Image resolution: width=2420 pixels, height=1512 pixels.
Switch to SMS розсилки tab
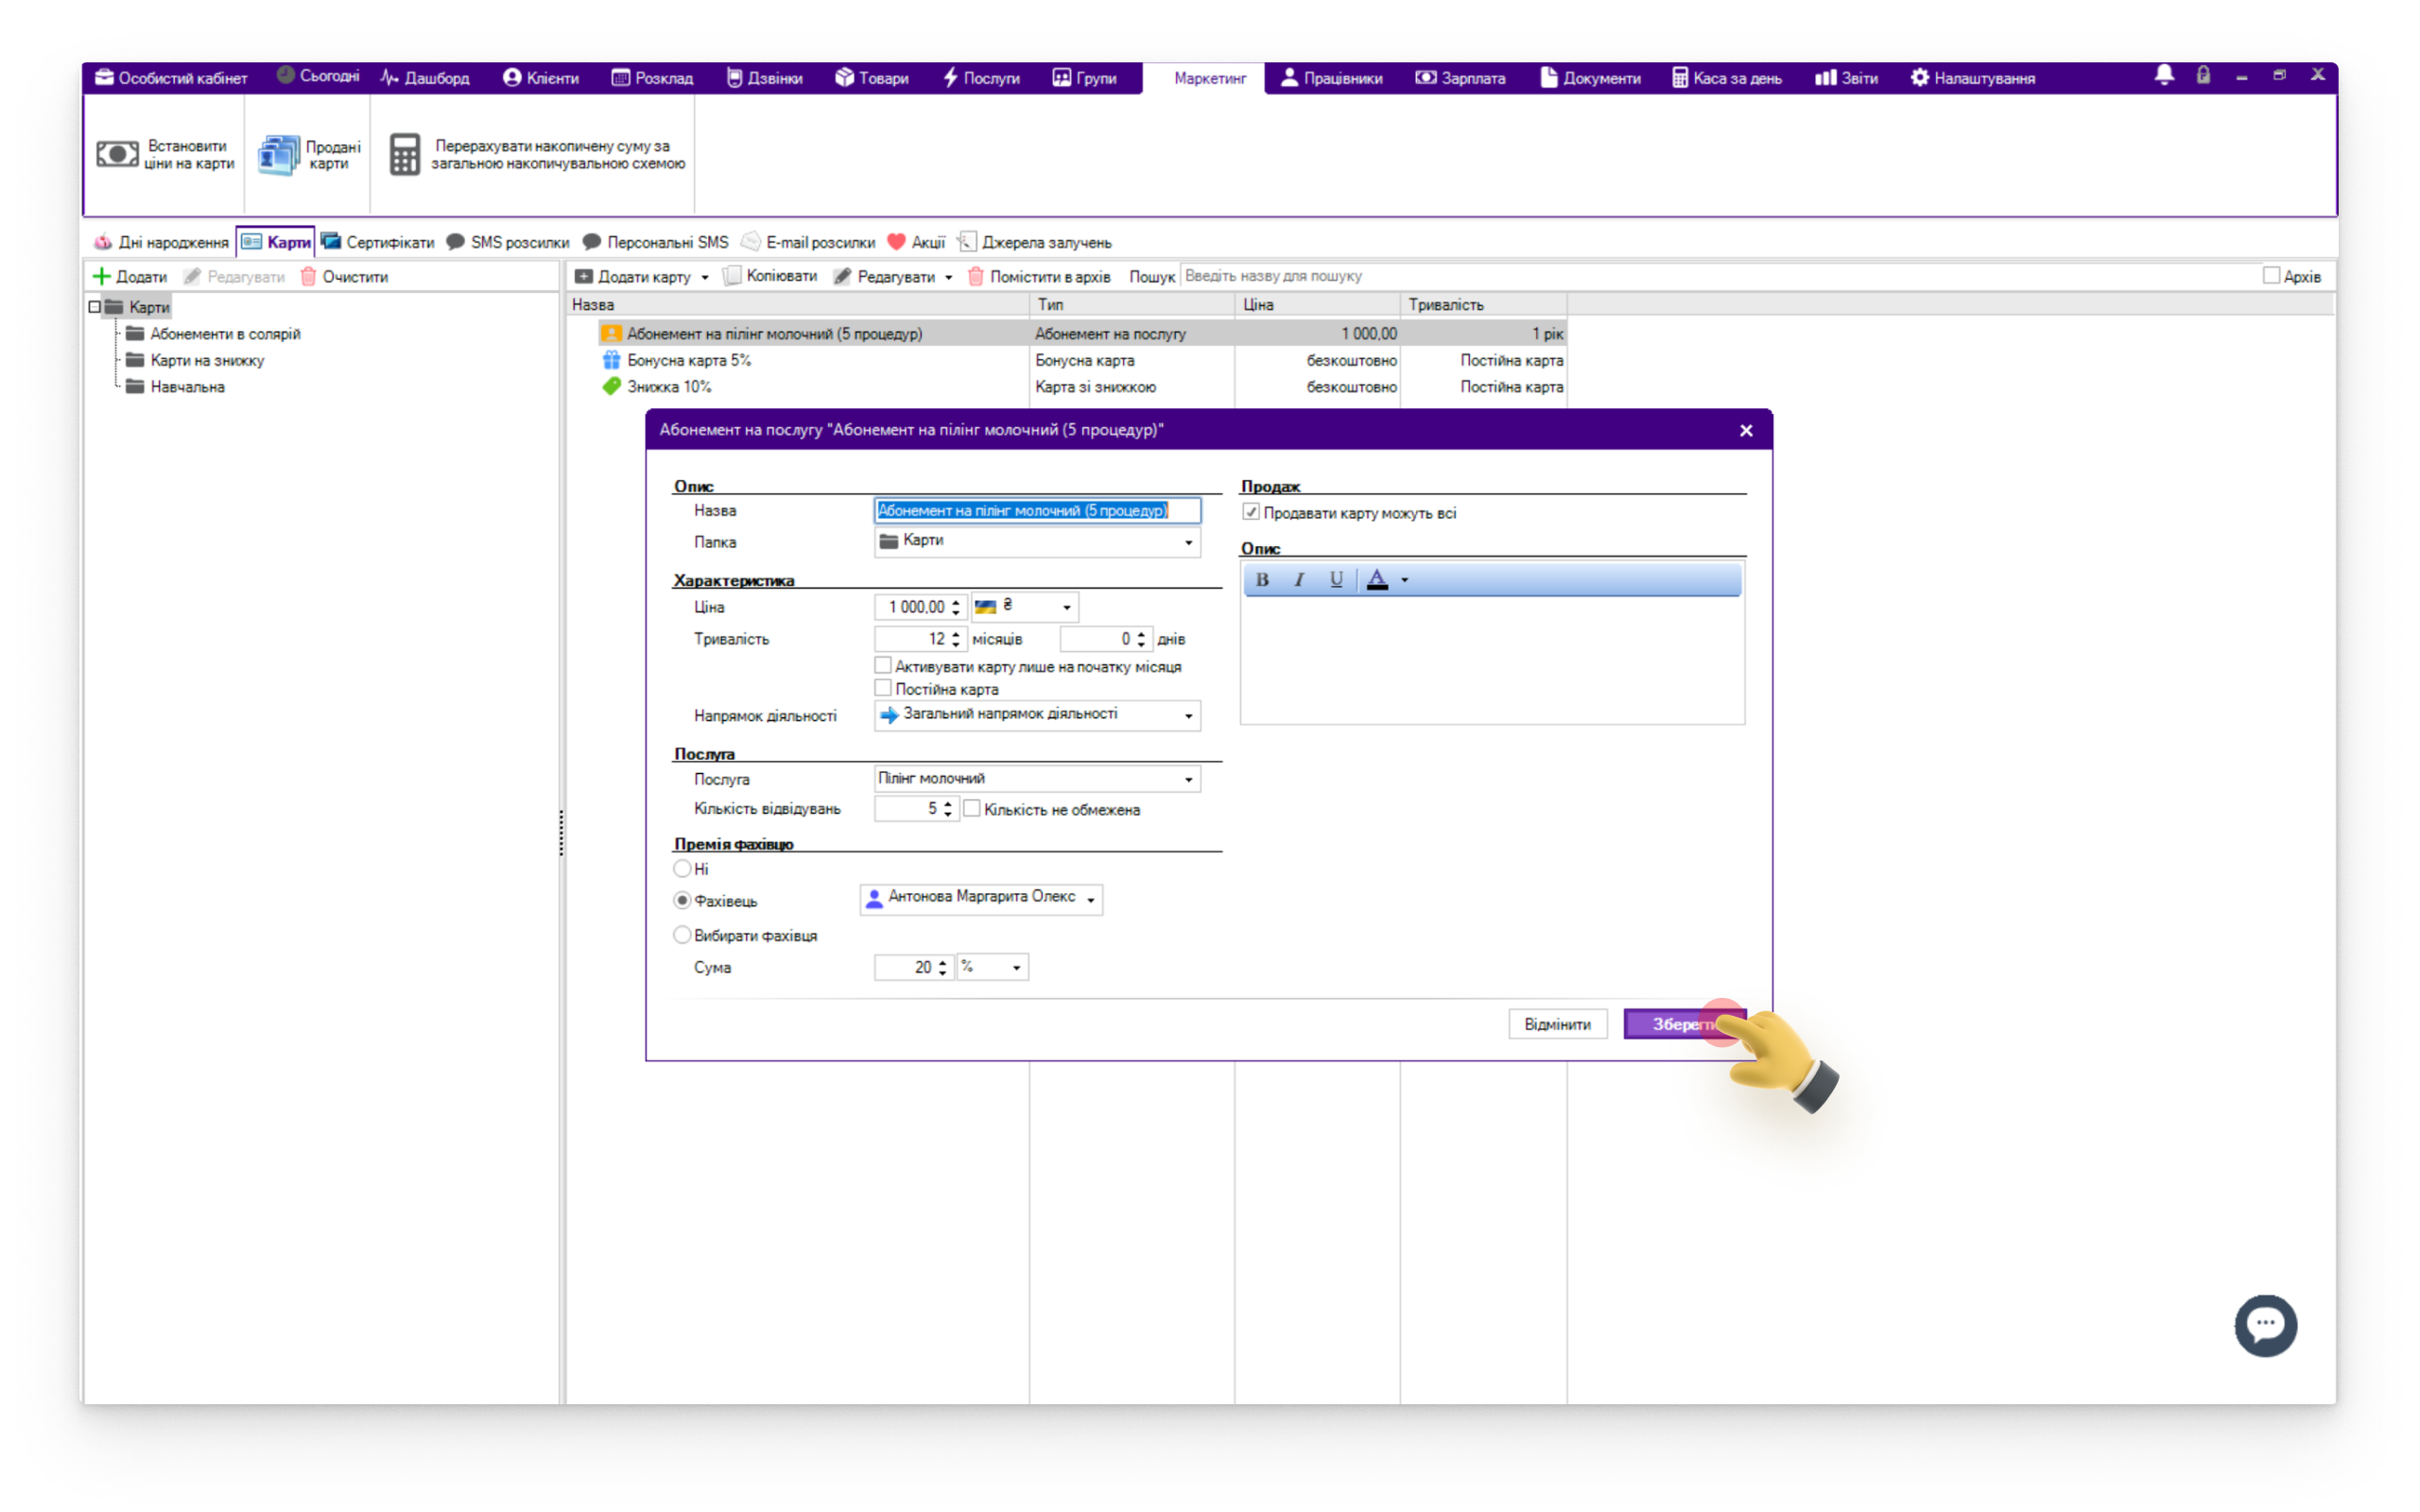coord(507,242)
